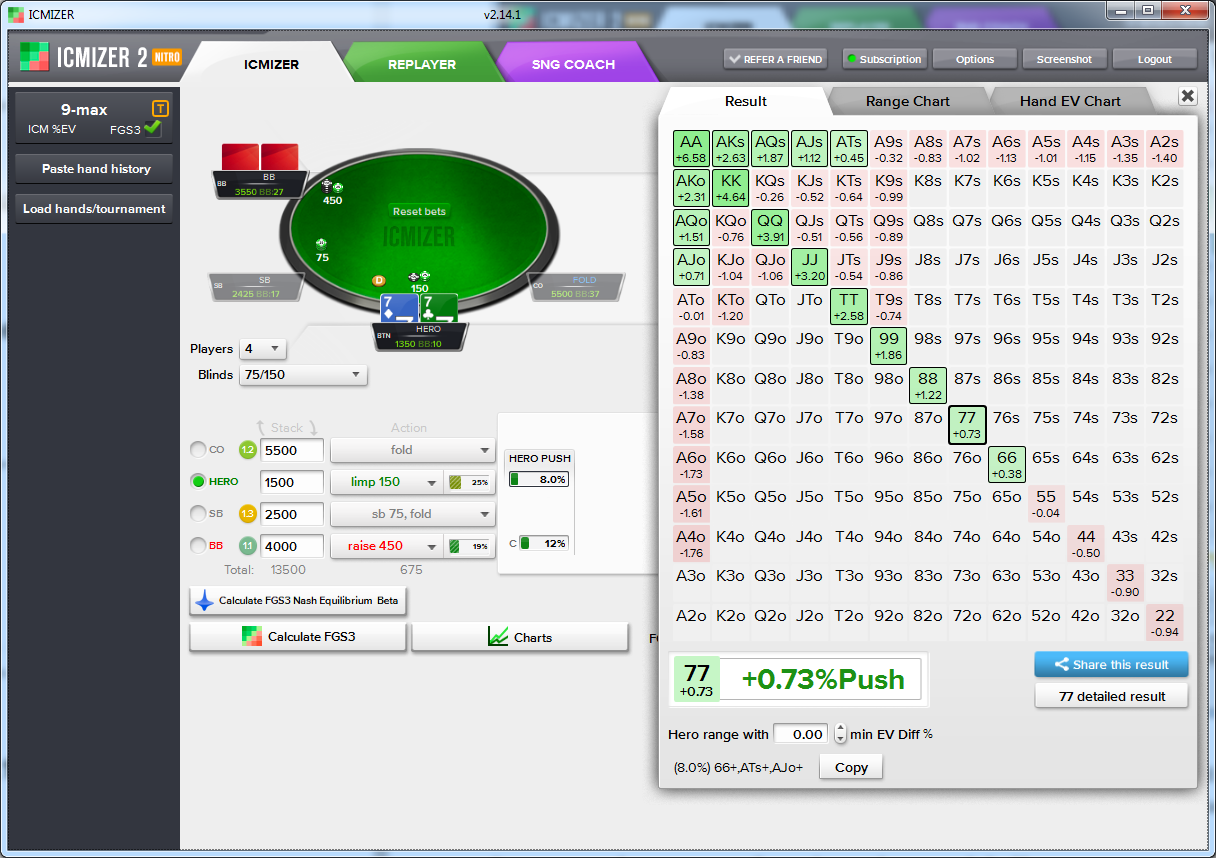Image resolution: width=1216 pixels, height=858 pixels.
Task: Open HERO's limp 150 action dropdown
Action: click(x=386, y=482)
